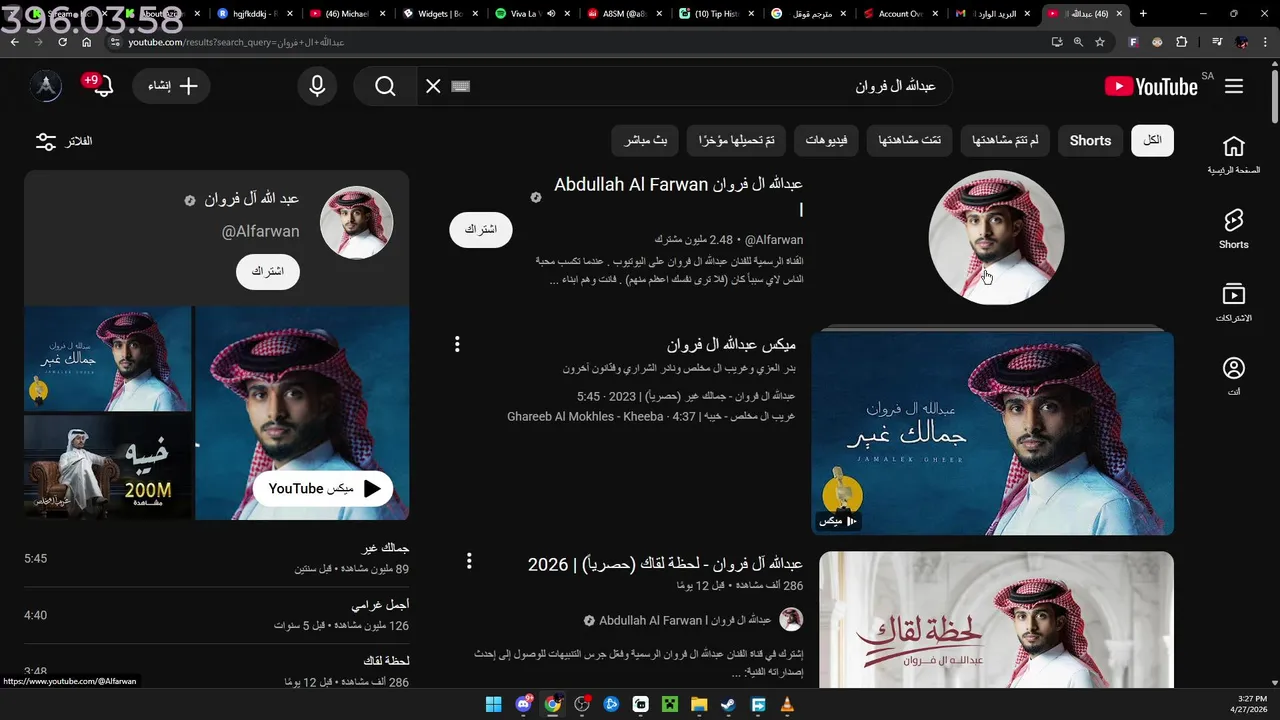Select the الكل filter chip
This screenshot has width=1280, height=720.
1152,141
